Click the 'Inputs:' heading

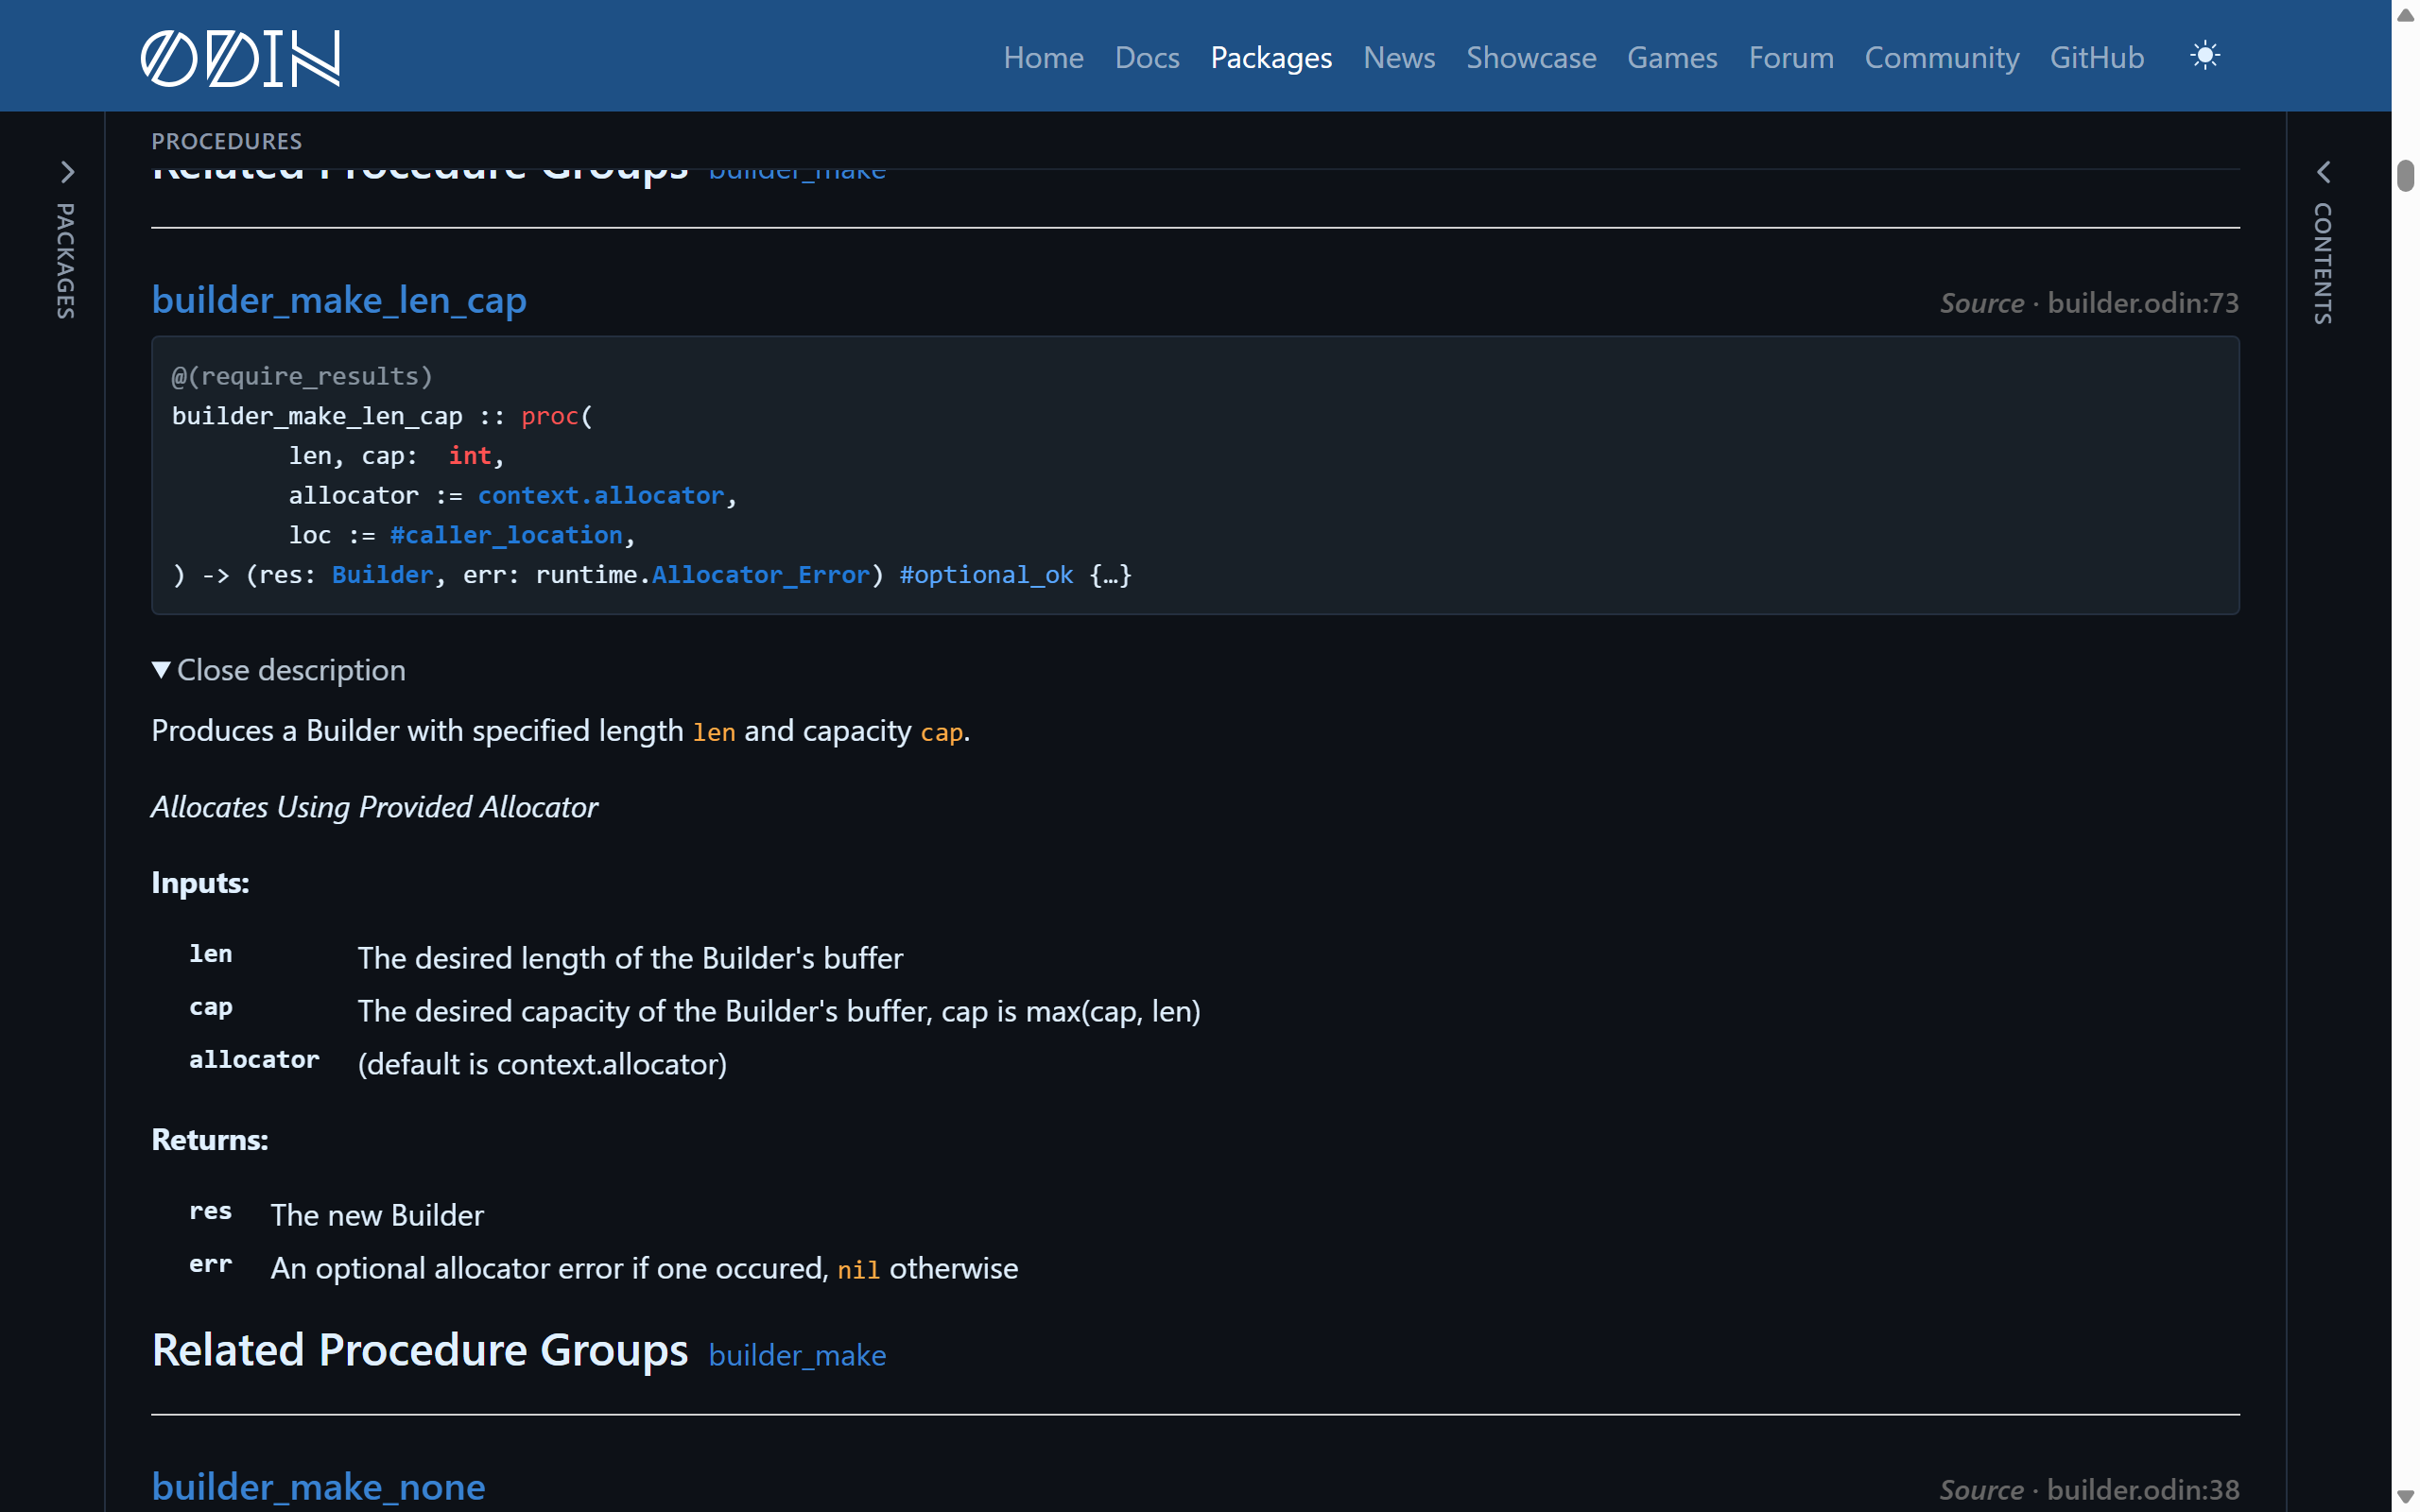click(x=200, y=883)
